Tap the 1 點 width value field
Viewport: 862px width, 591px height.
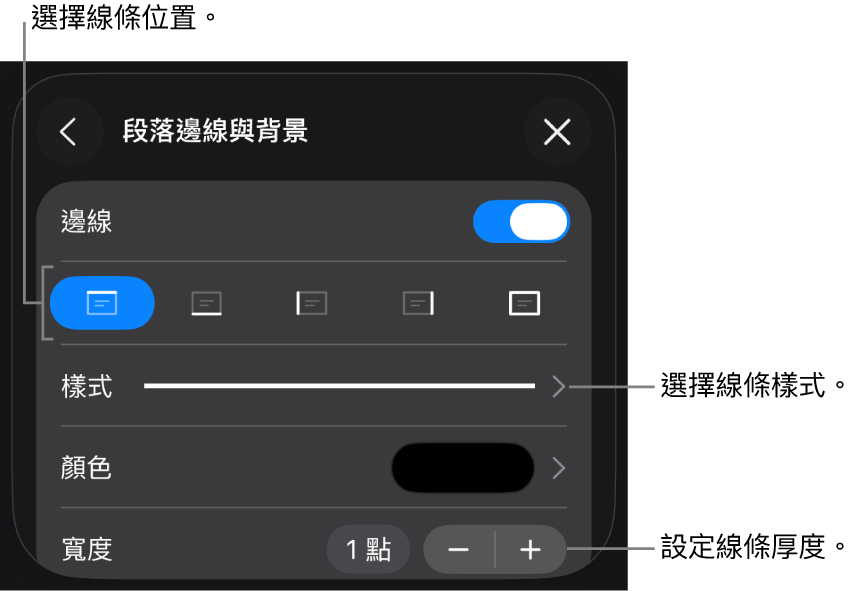368,550
